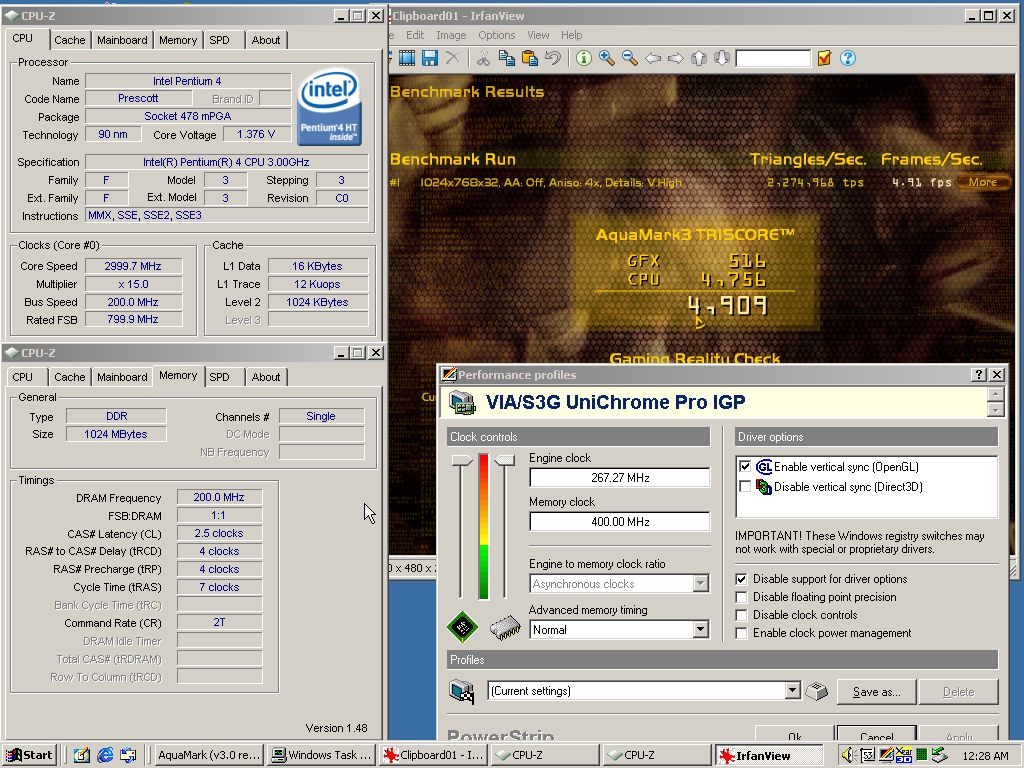Click the Memory clock slider handle
This screenshot has width=1024, height=768.
pos(504,460)
